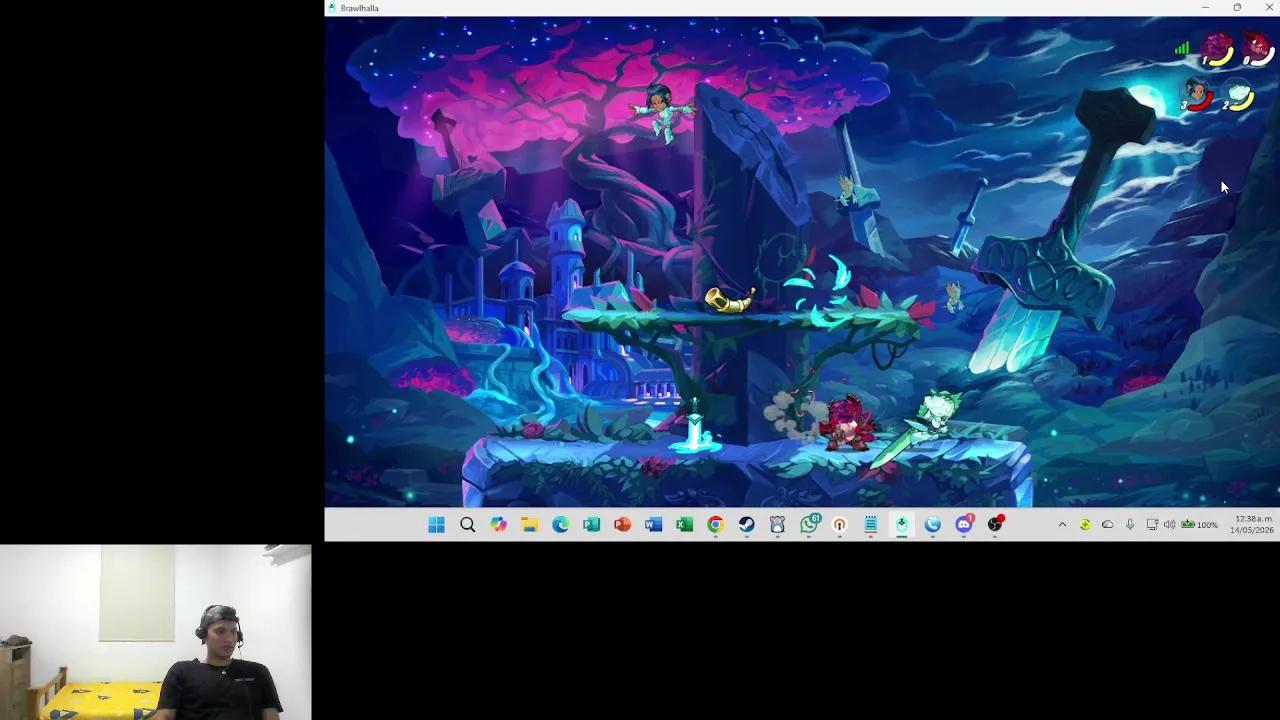Click the microphone tray icon
Screen dimensions: 1280x720
coord(1130,525)
